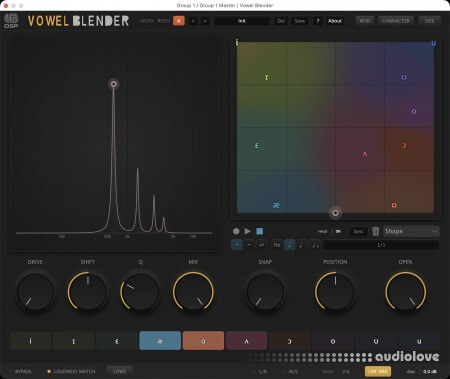Click the 'æ' marker on vowel map

click(276, 205)
